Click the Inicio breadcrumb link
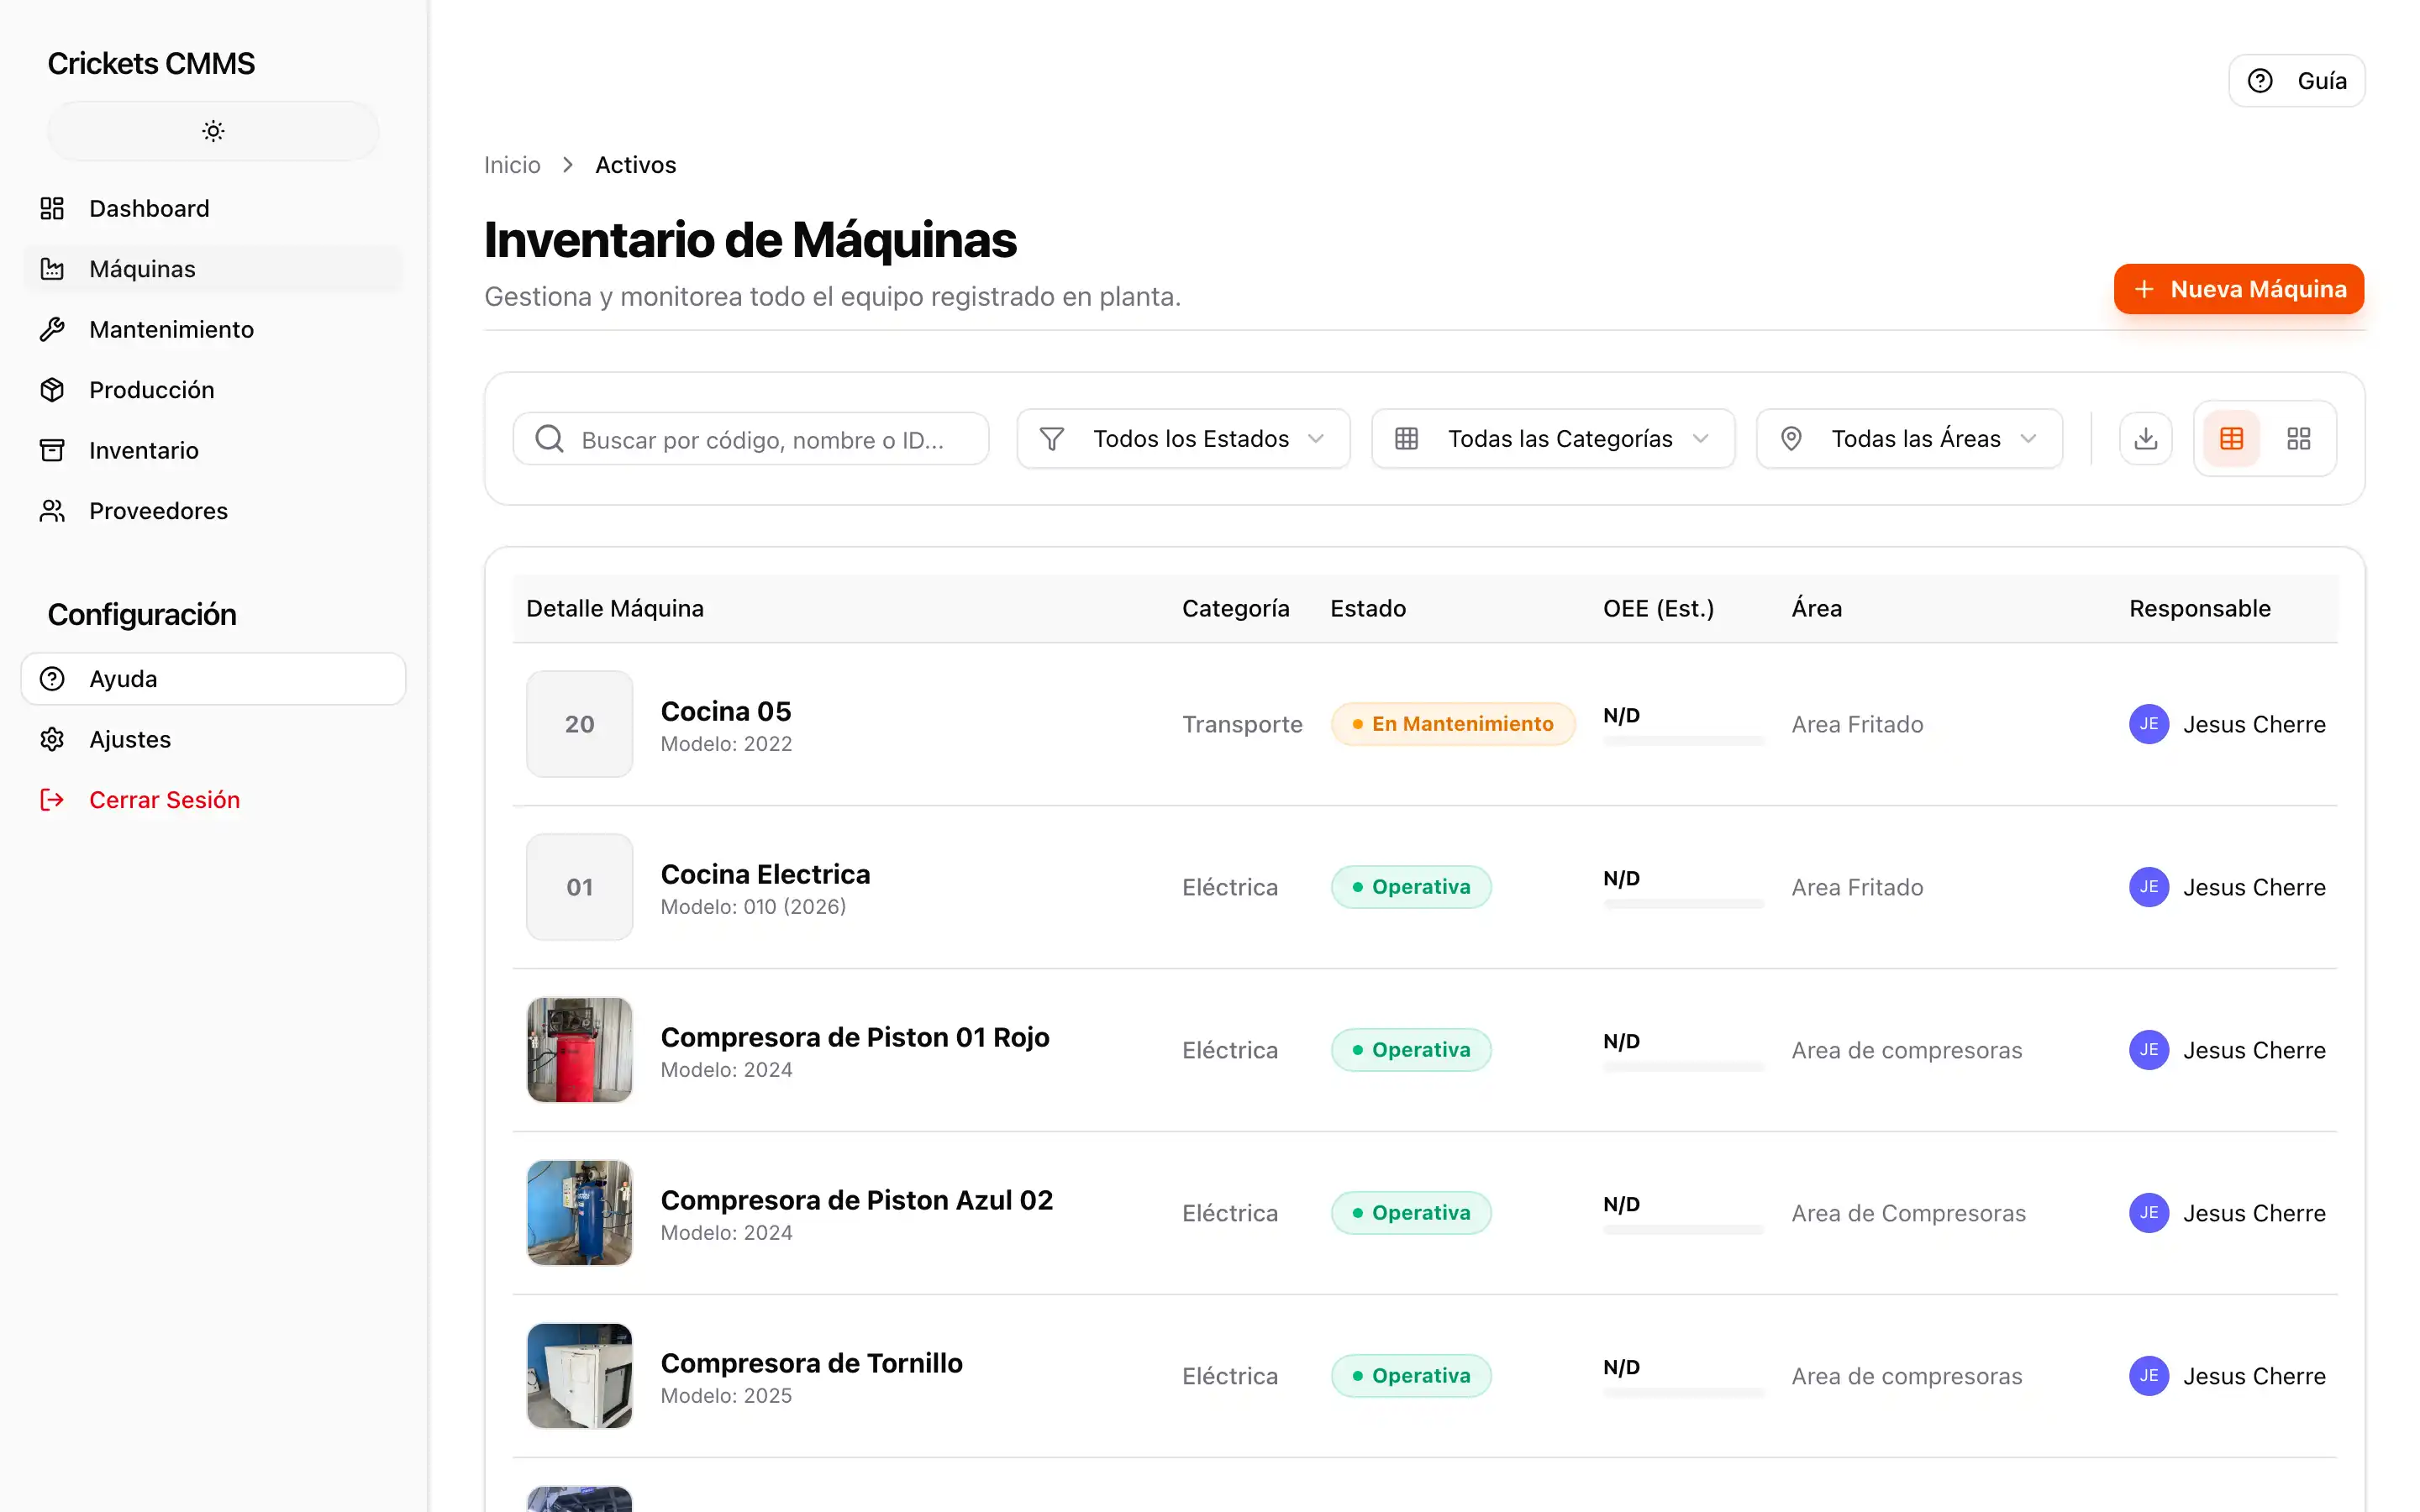This screenshot has height=1512, width=2420. [512, 165]
